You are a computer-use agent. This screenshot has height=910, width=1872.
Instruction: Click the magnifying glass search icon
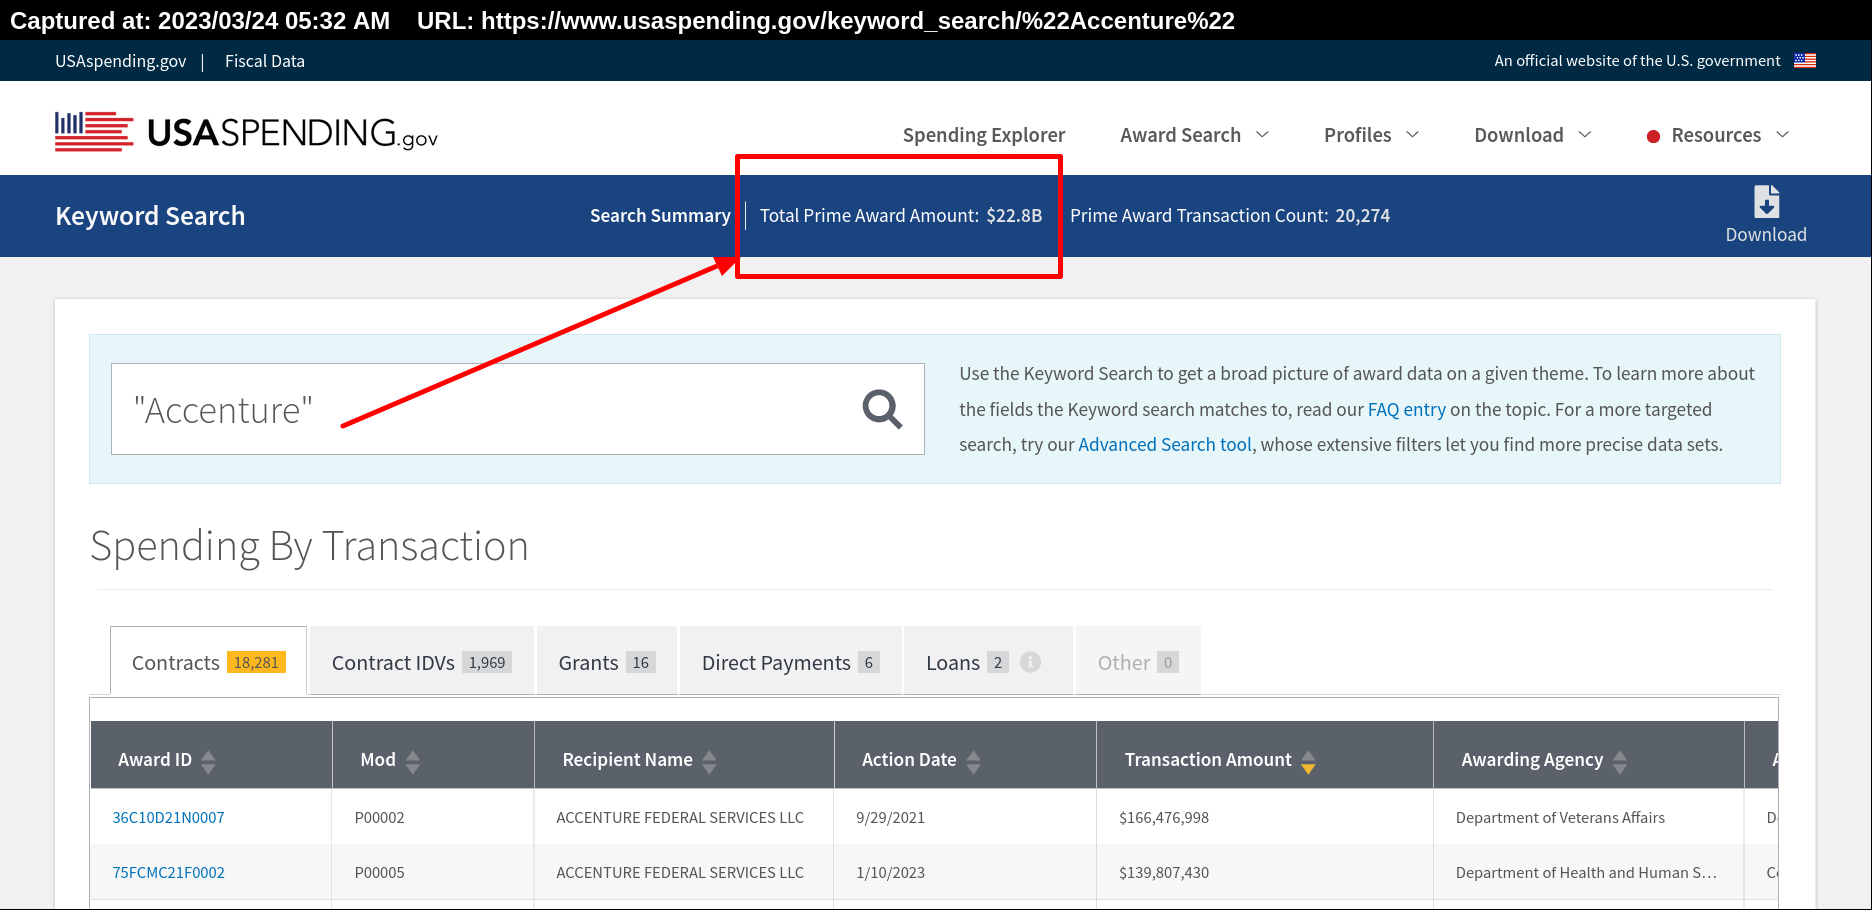click(x=882, y=409)
